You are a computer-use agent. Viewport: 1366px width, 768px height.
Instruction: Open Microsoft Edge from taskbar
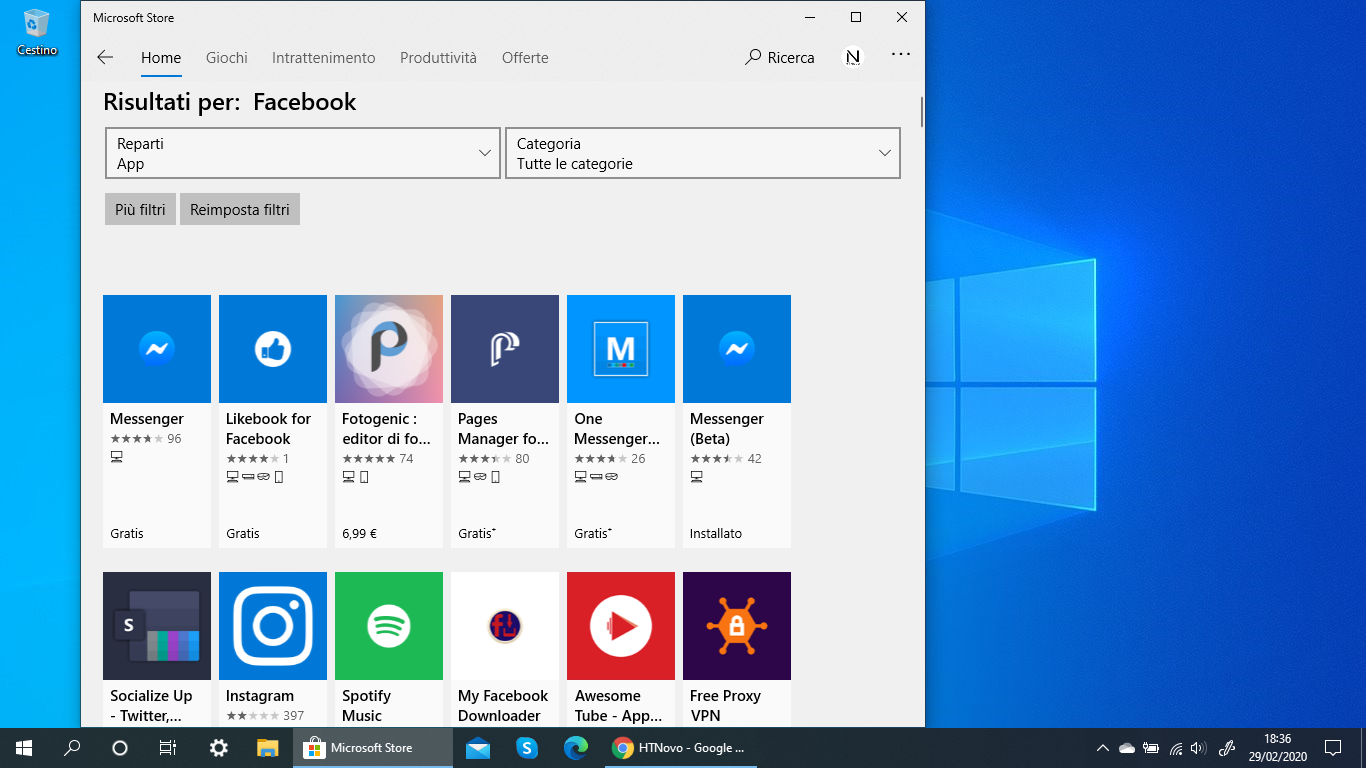(x=575, y=747)
